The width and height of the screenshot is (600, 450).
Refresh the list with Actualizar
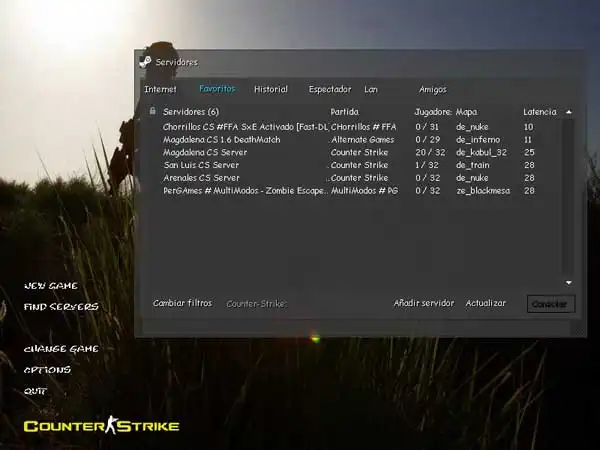(485, 303)
